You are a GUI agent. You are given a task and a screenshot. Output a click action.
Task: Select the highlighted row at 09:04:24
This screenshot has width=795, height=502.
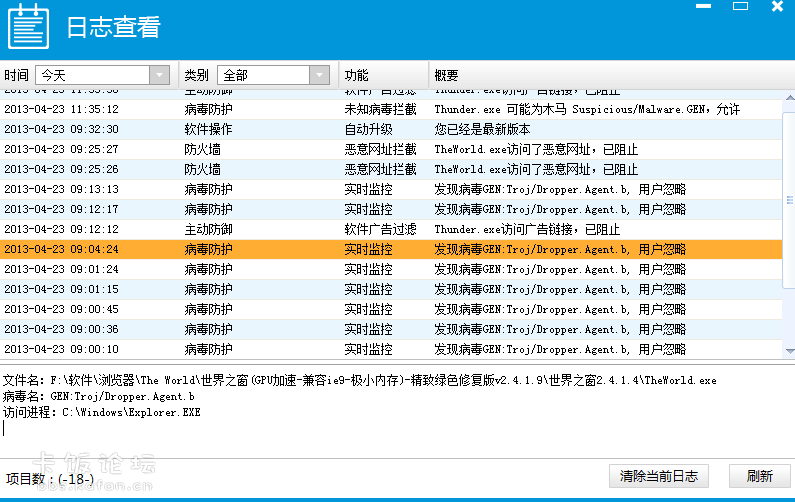(x=391, y=249)
